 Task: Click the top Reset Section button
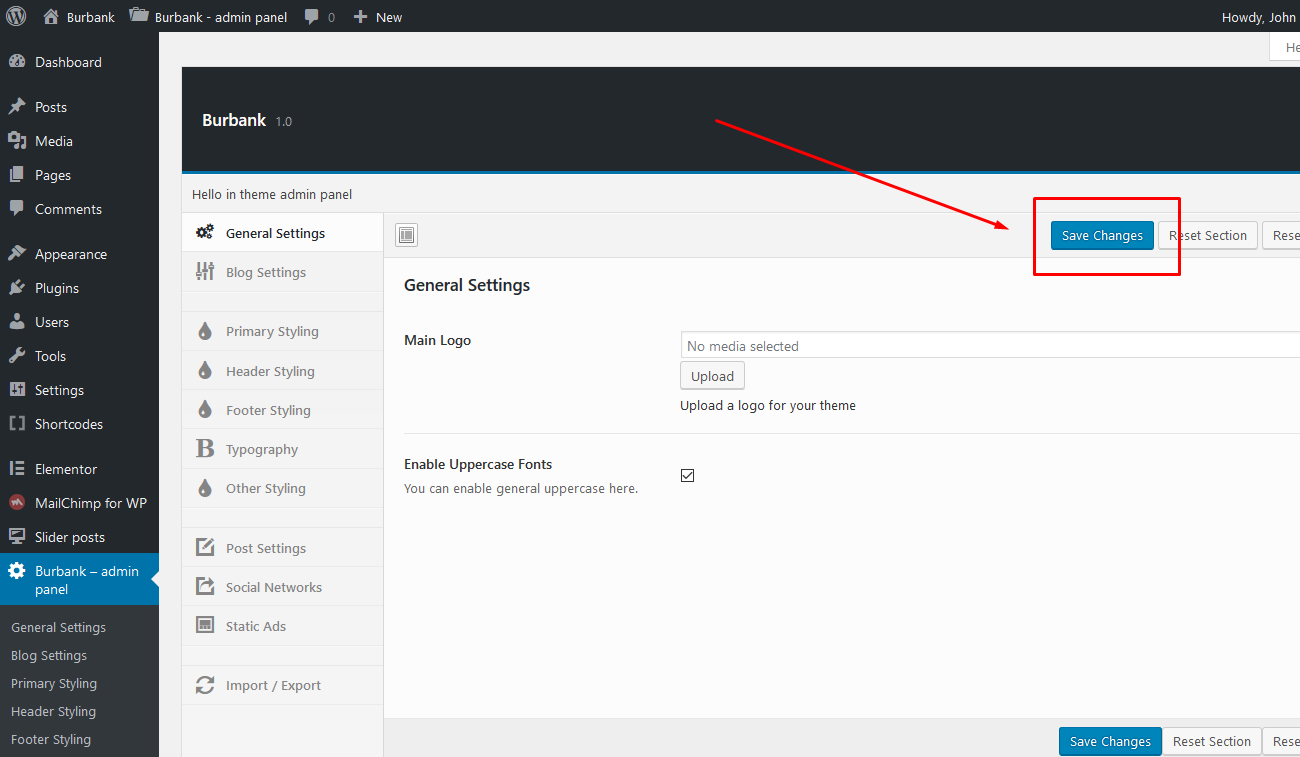click(x=1208, y=235)
